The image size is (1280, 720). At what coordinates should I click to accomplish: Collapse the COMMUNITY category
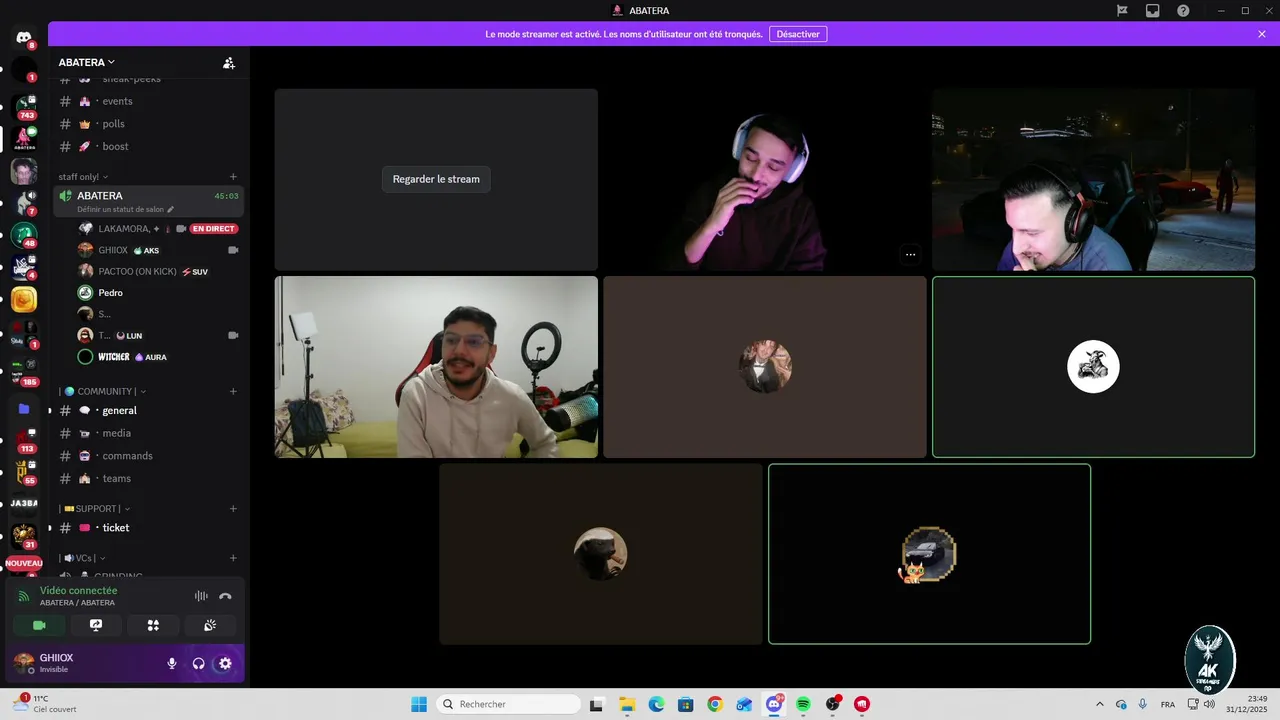tap(103, 391)
